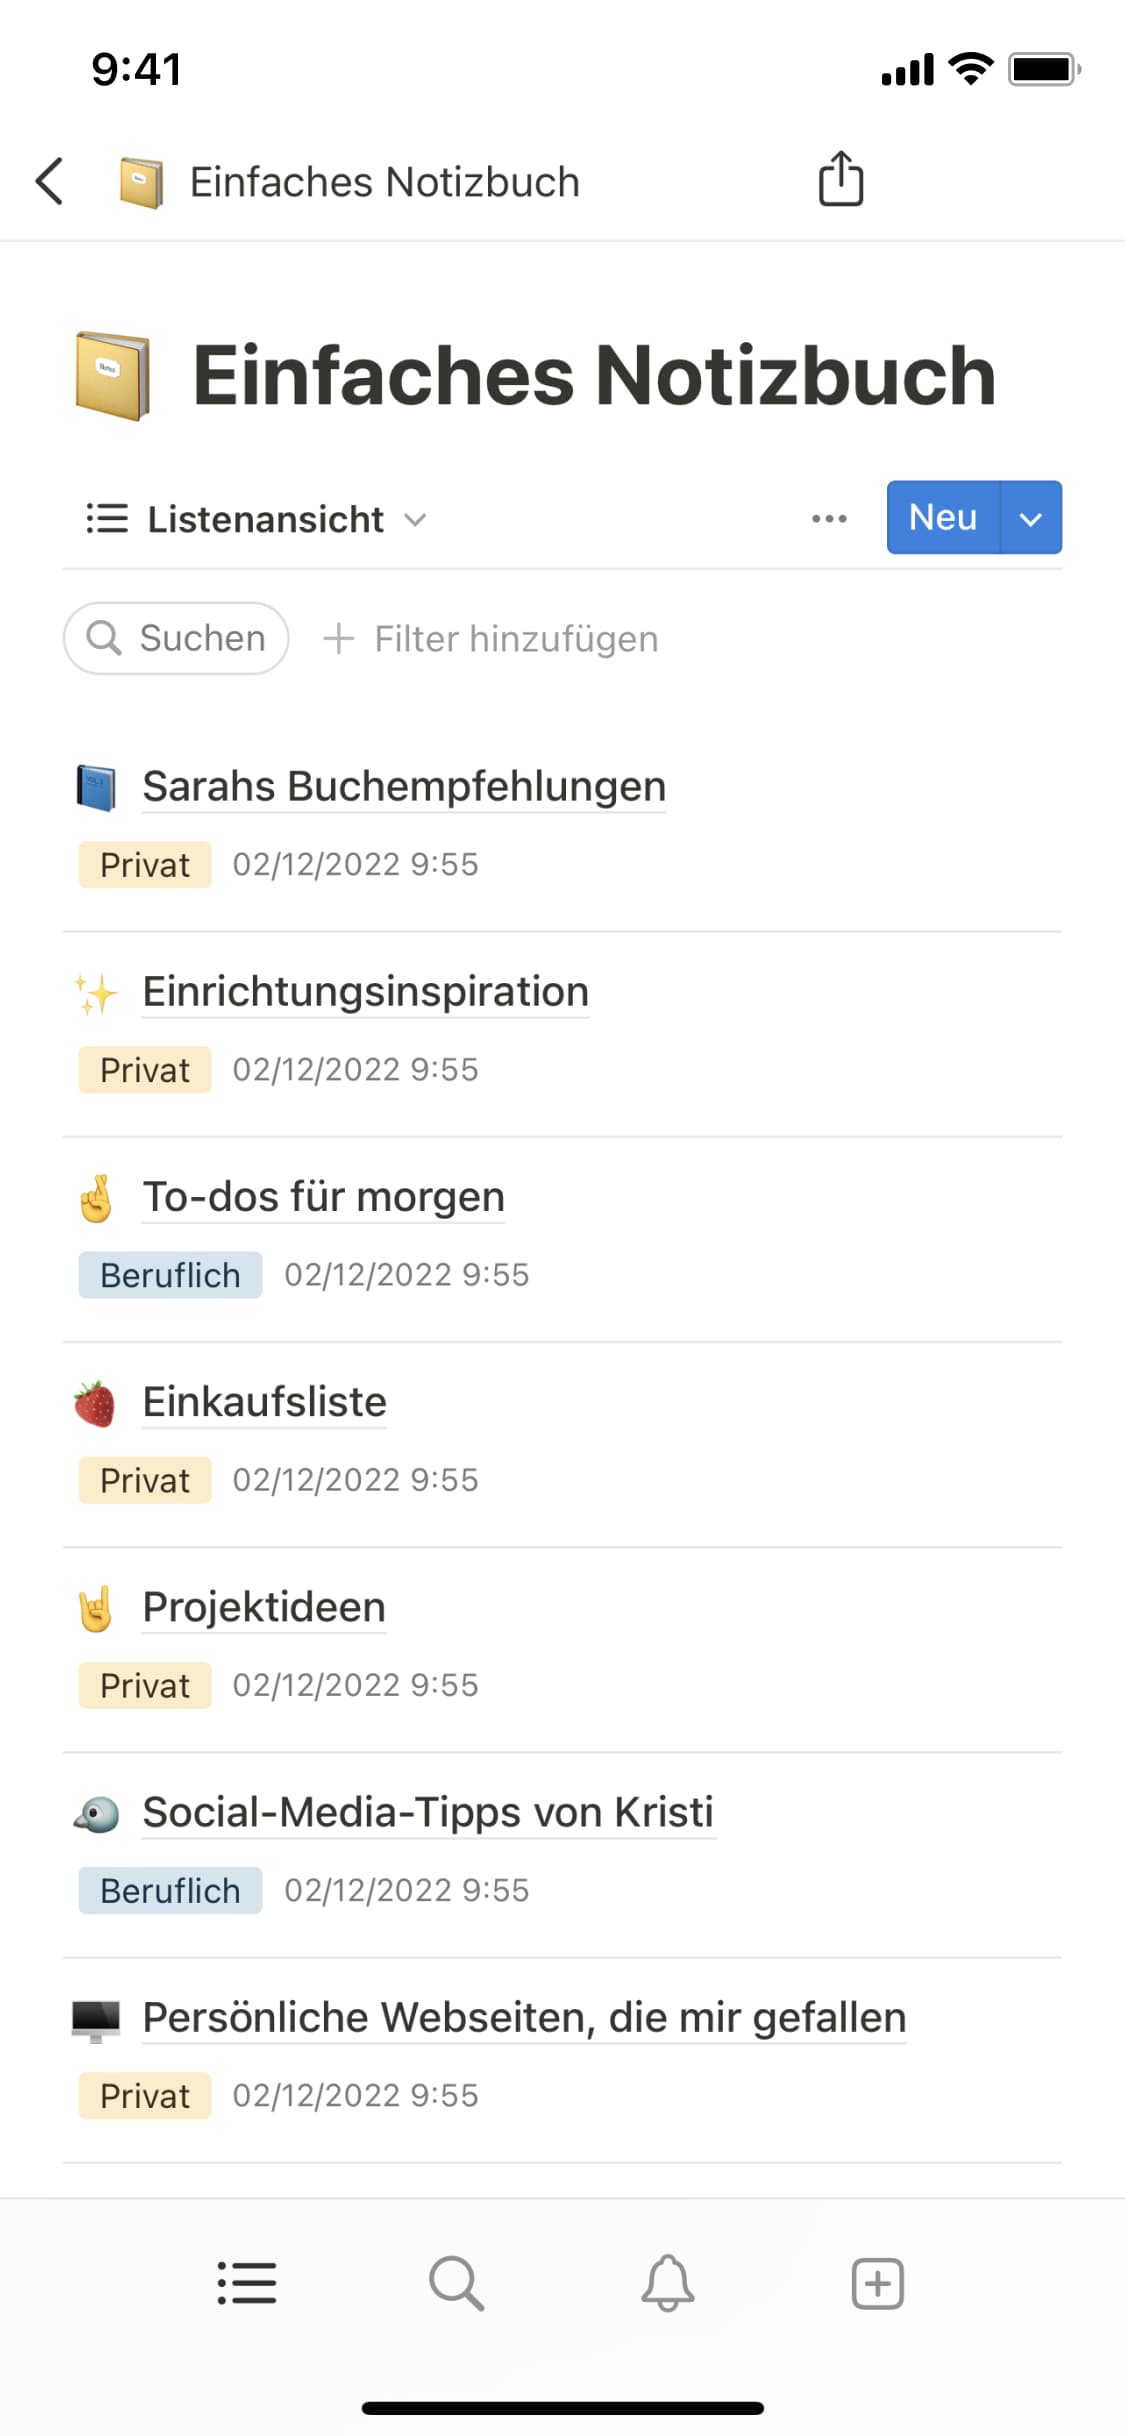This screenshot has height=2436, width=1125.
Task: Tap the Beruflich tag under Social-Media-Tipps
Action: pyautogui.click(x=170, y=1890)
